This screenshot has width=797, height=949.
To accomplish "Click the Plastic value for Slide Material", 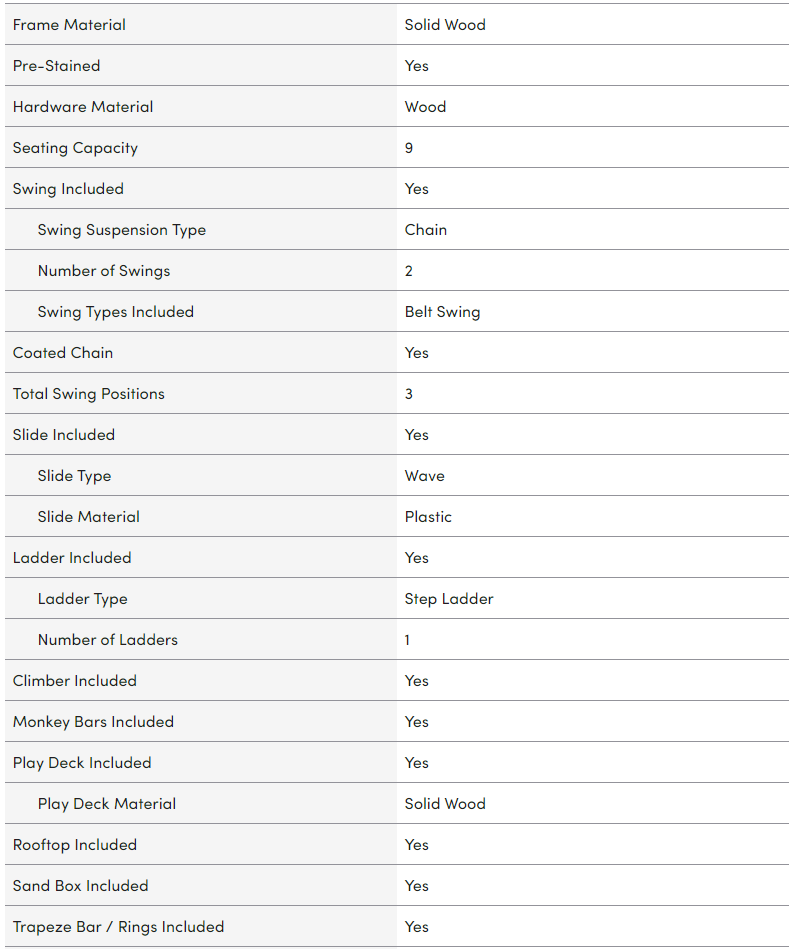I will tap(428, 517).
